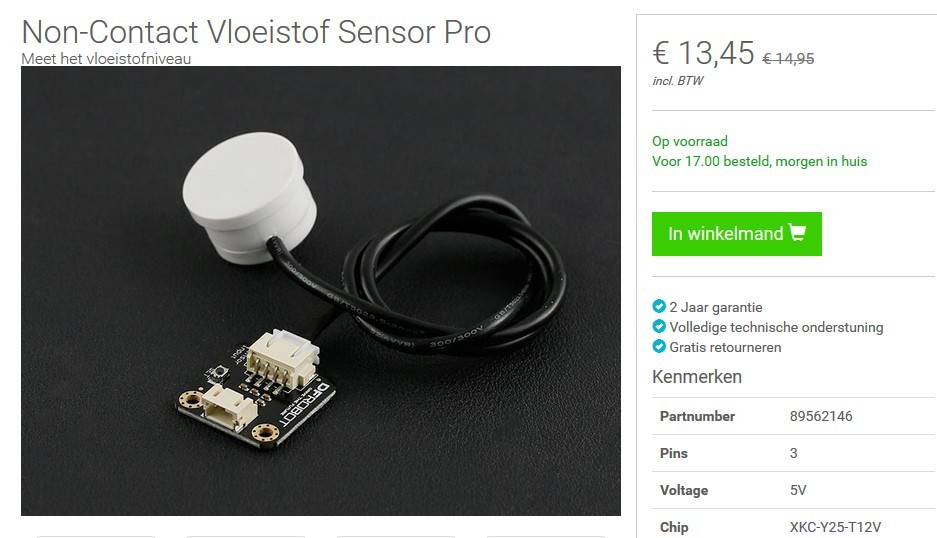
Task: Open the main product photo of sensor
Action: point(321,291)
